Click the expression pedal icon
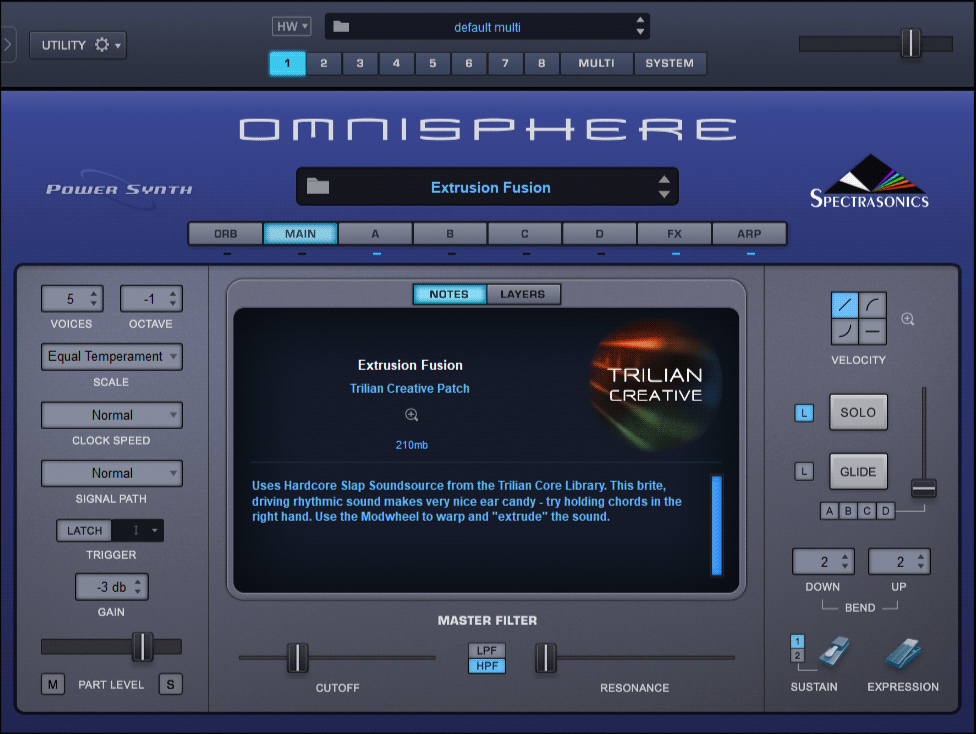 (x=903, y=652)
